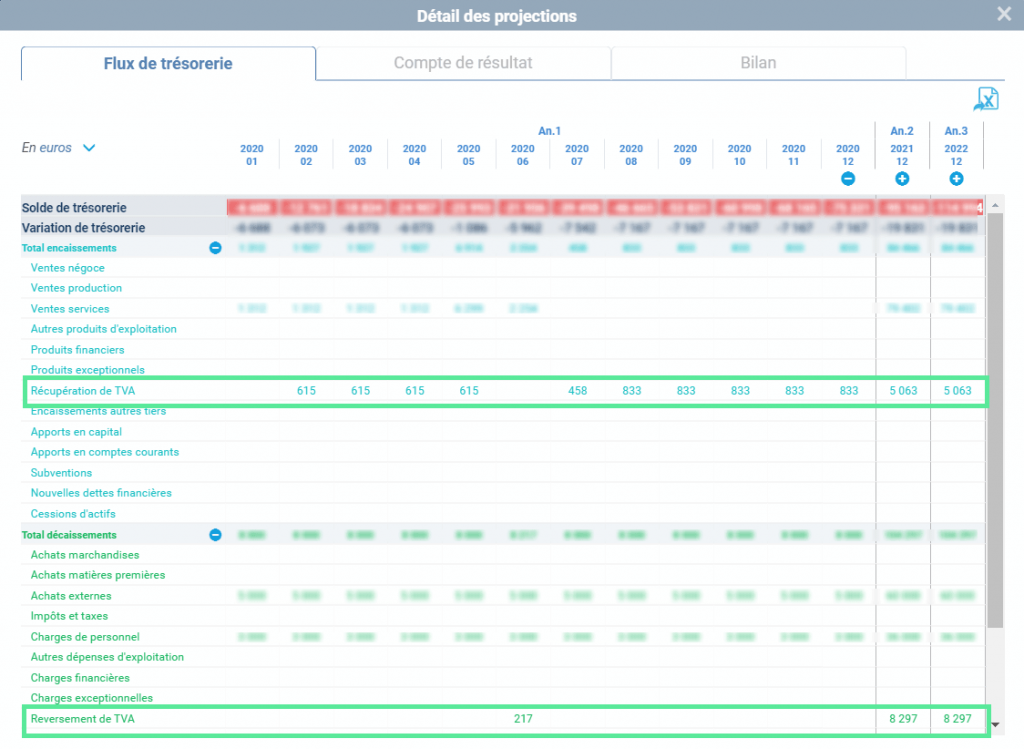Click the Récupération de TVA row label
The image size is (1024, 749).
[x=83, y=390]
